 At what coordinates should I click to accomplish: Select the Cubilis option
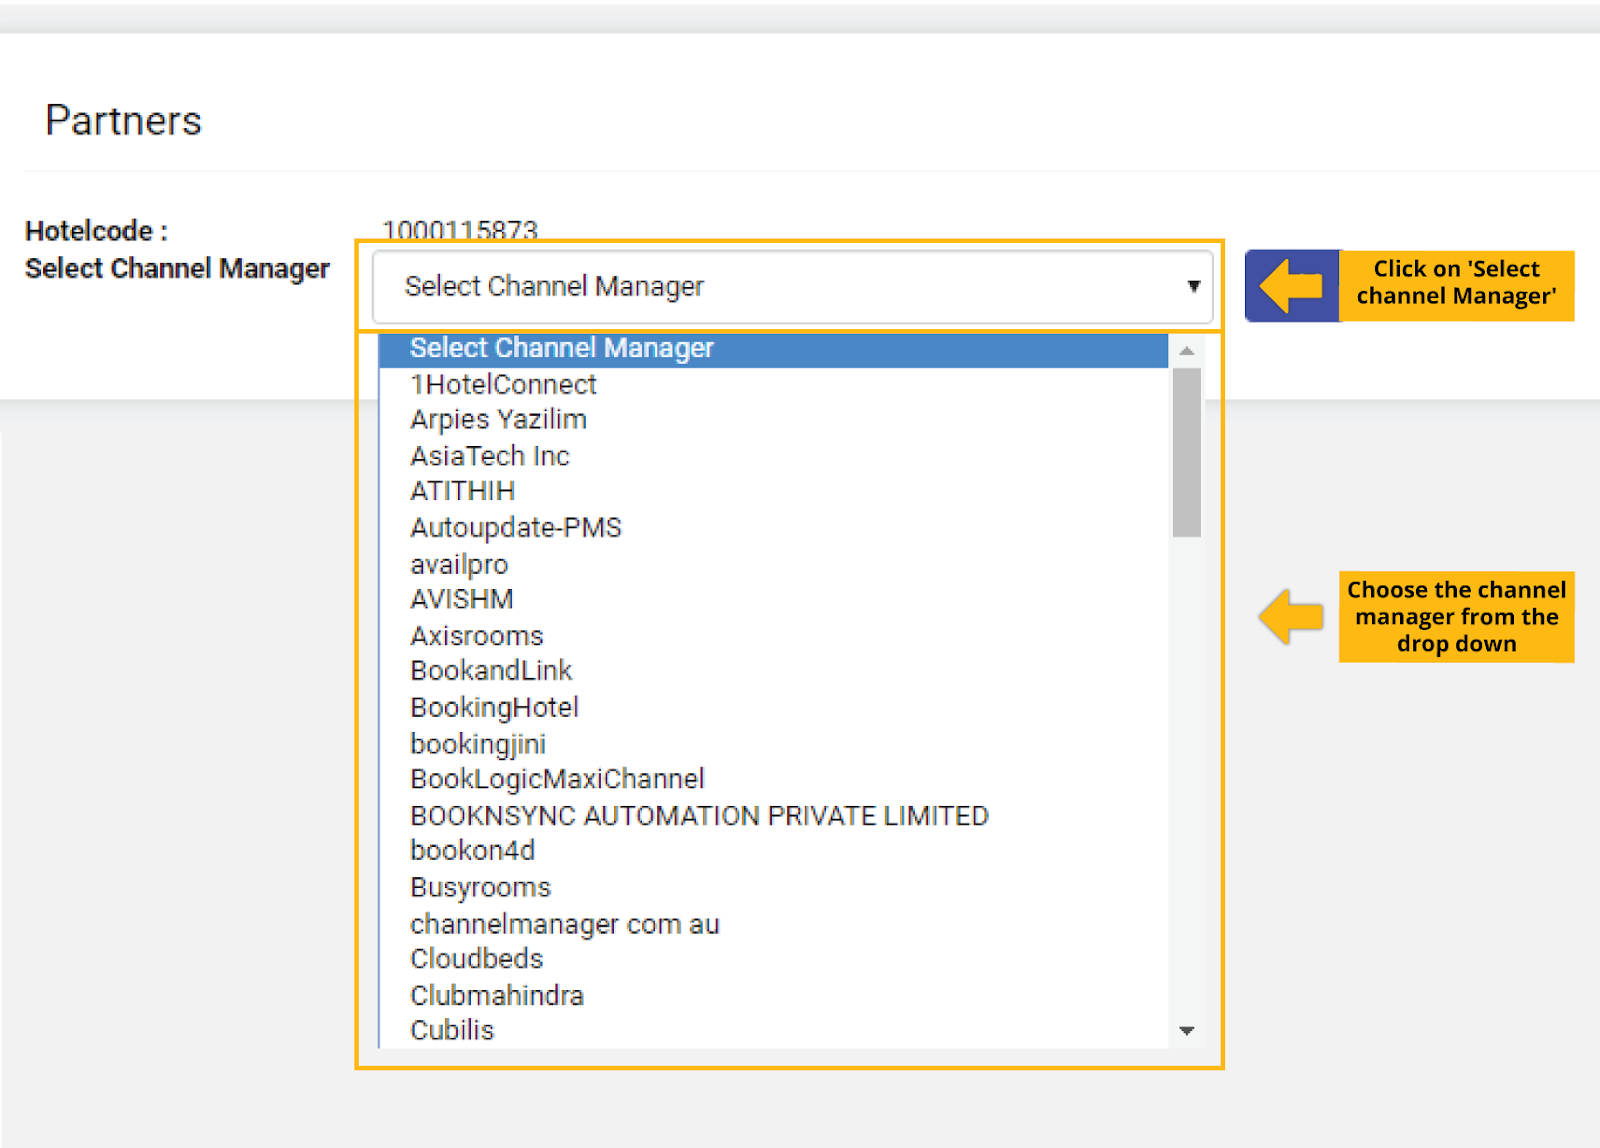point(451,1029)
